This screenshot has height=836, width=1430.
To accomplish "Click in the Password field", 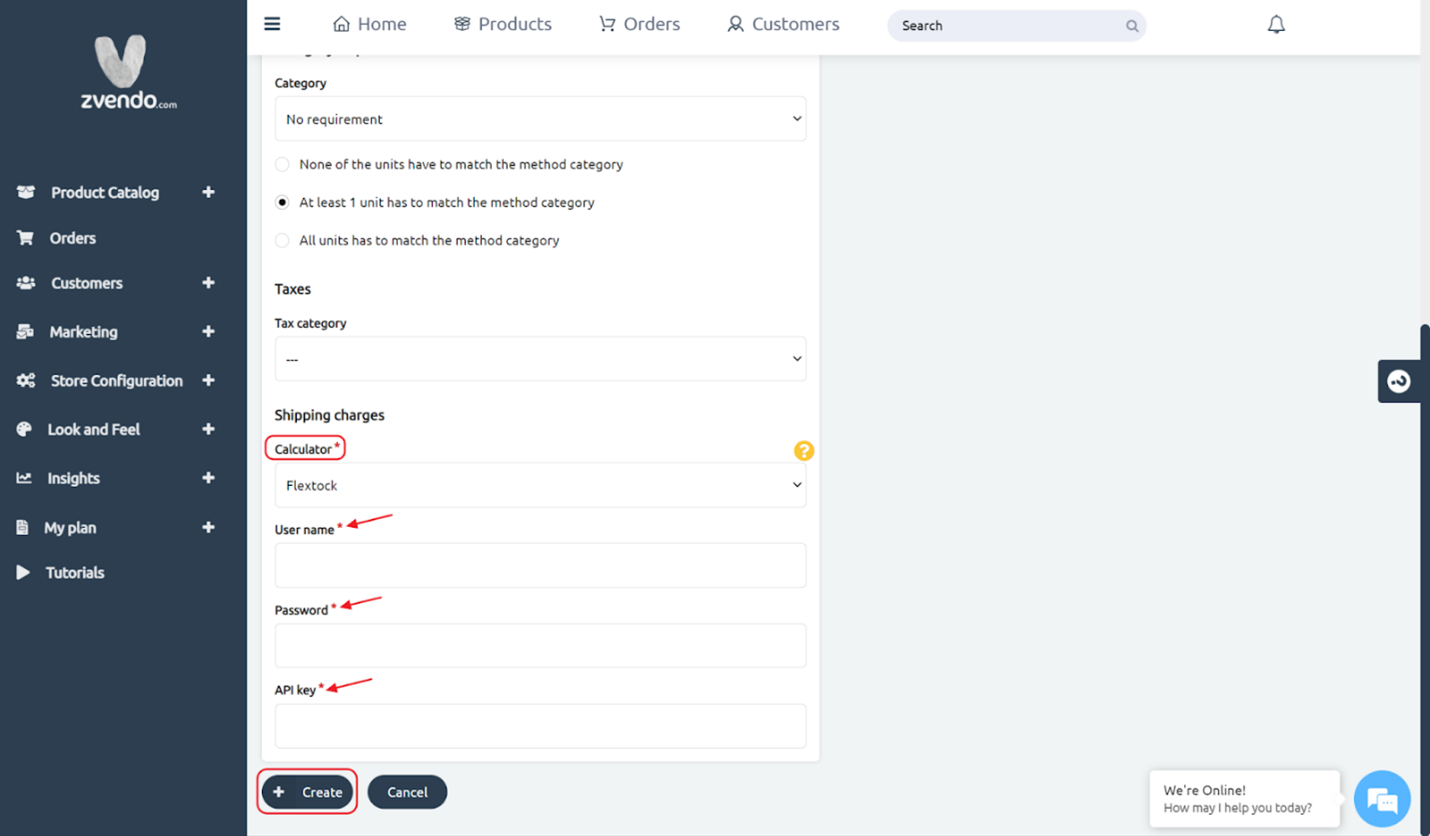I will point(540,645).
